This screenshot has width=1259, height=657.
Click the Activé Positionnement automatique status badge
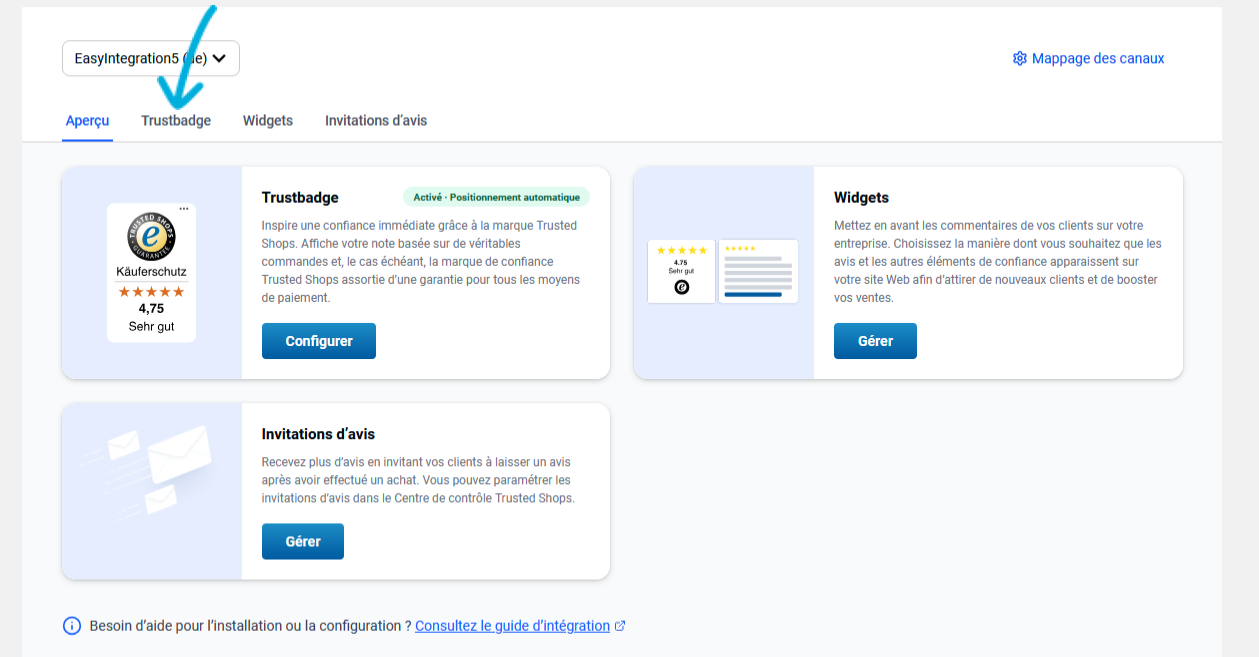pos(496,197)
